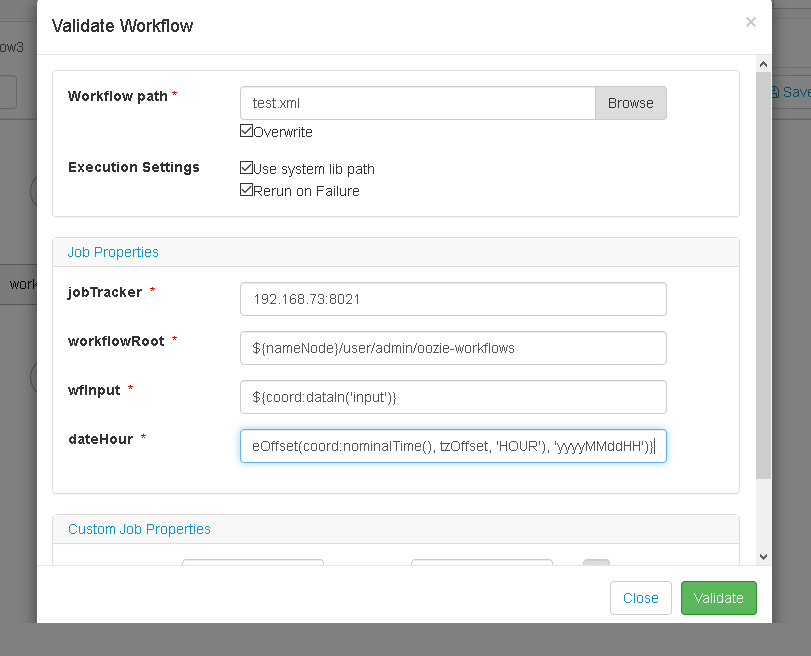Click the Save link behind the dialog
Screen dimensions: 811x656
(796, 91)
